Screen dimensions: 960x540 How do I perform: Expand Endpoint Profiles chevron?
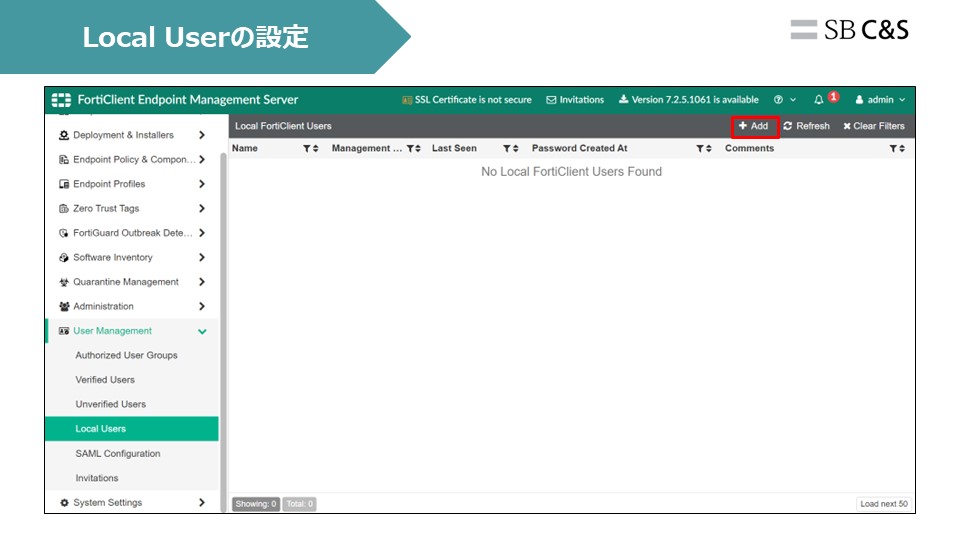coord(202,184)
